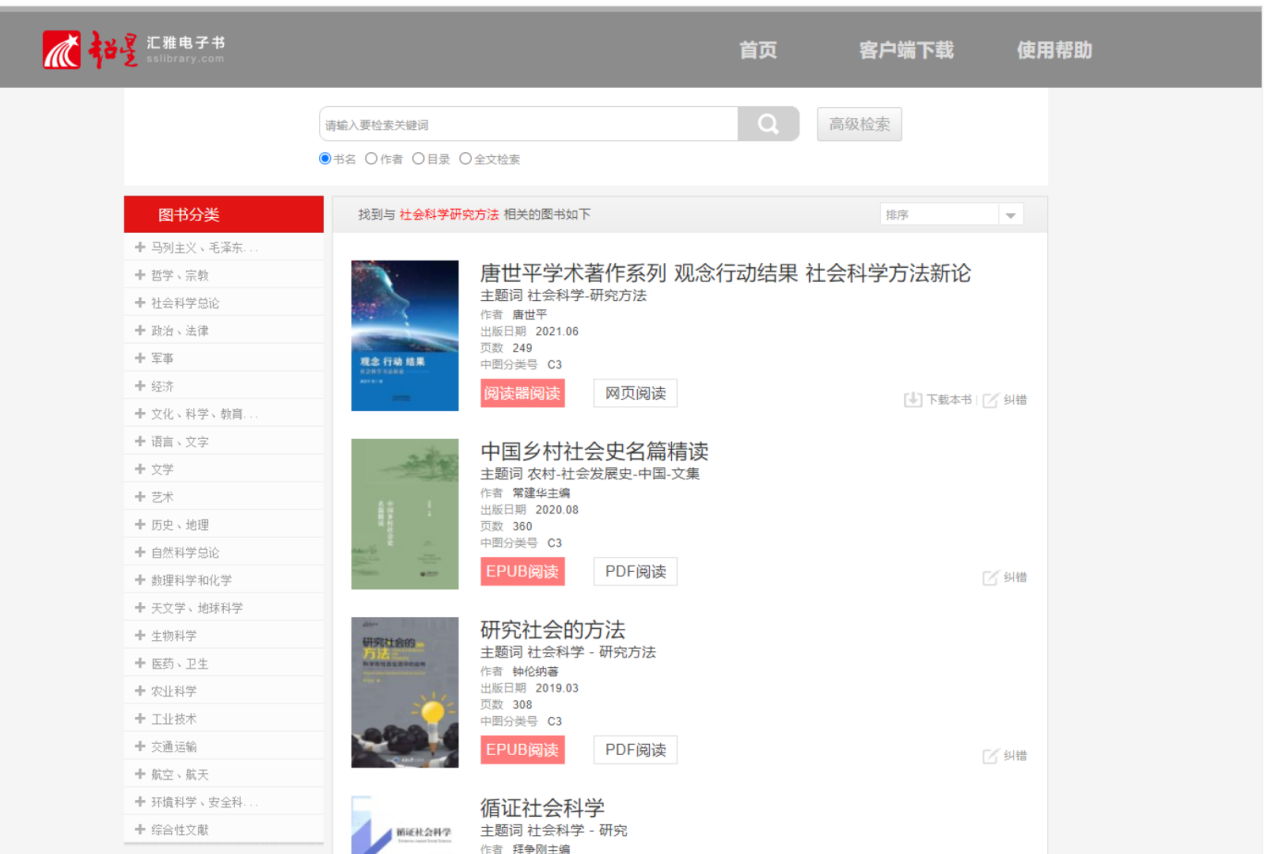This screenshot has width=1268, height=854.
Task: Click the 图书分类 sidebar header
Action: click(x=224, y=214)
